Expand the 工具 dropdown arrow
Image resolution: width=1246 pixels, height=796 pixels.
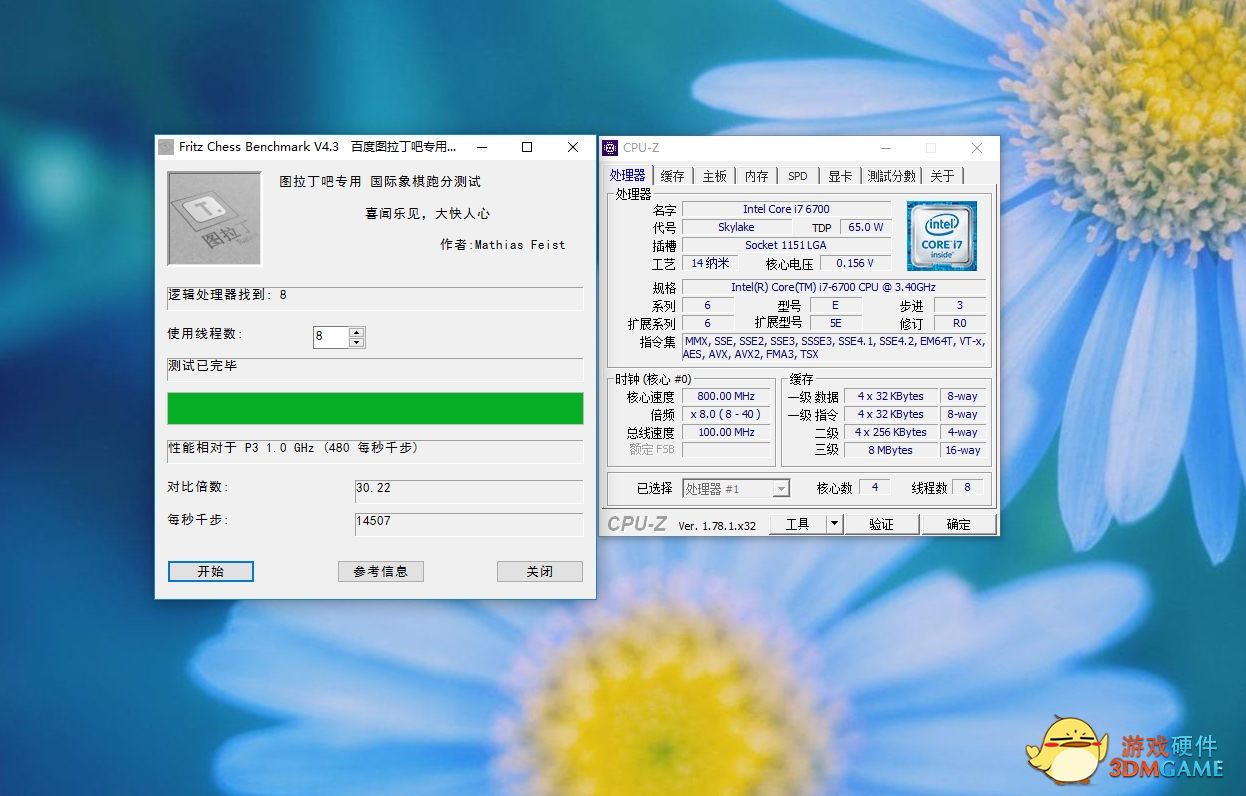click(835, 524)
